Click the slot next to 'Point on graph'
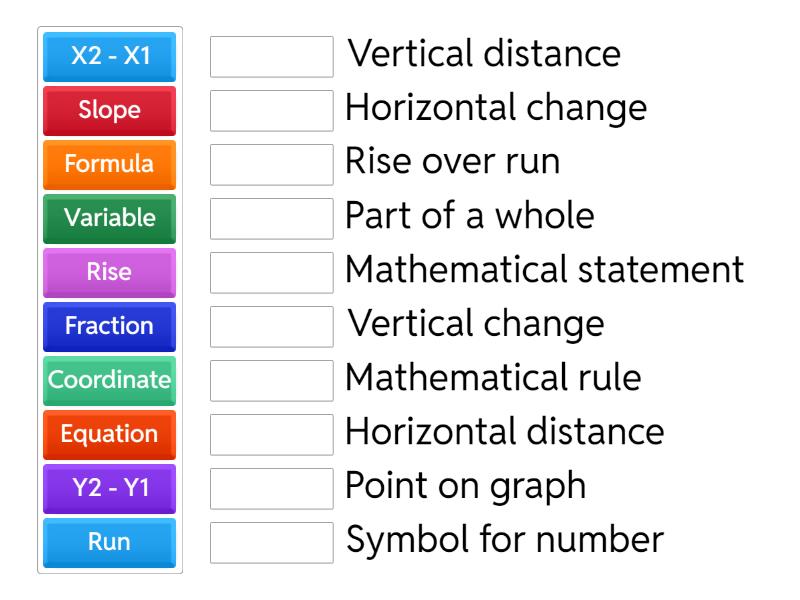800x600 pixels. coord(272,489)
